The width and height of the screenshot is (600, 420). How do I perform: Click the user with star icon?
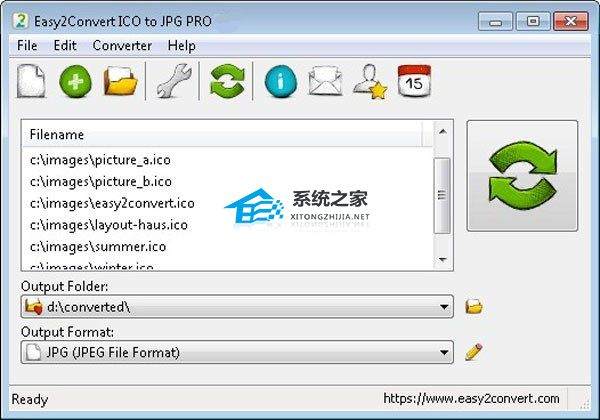coord(370,81)
